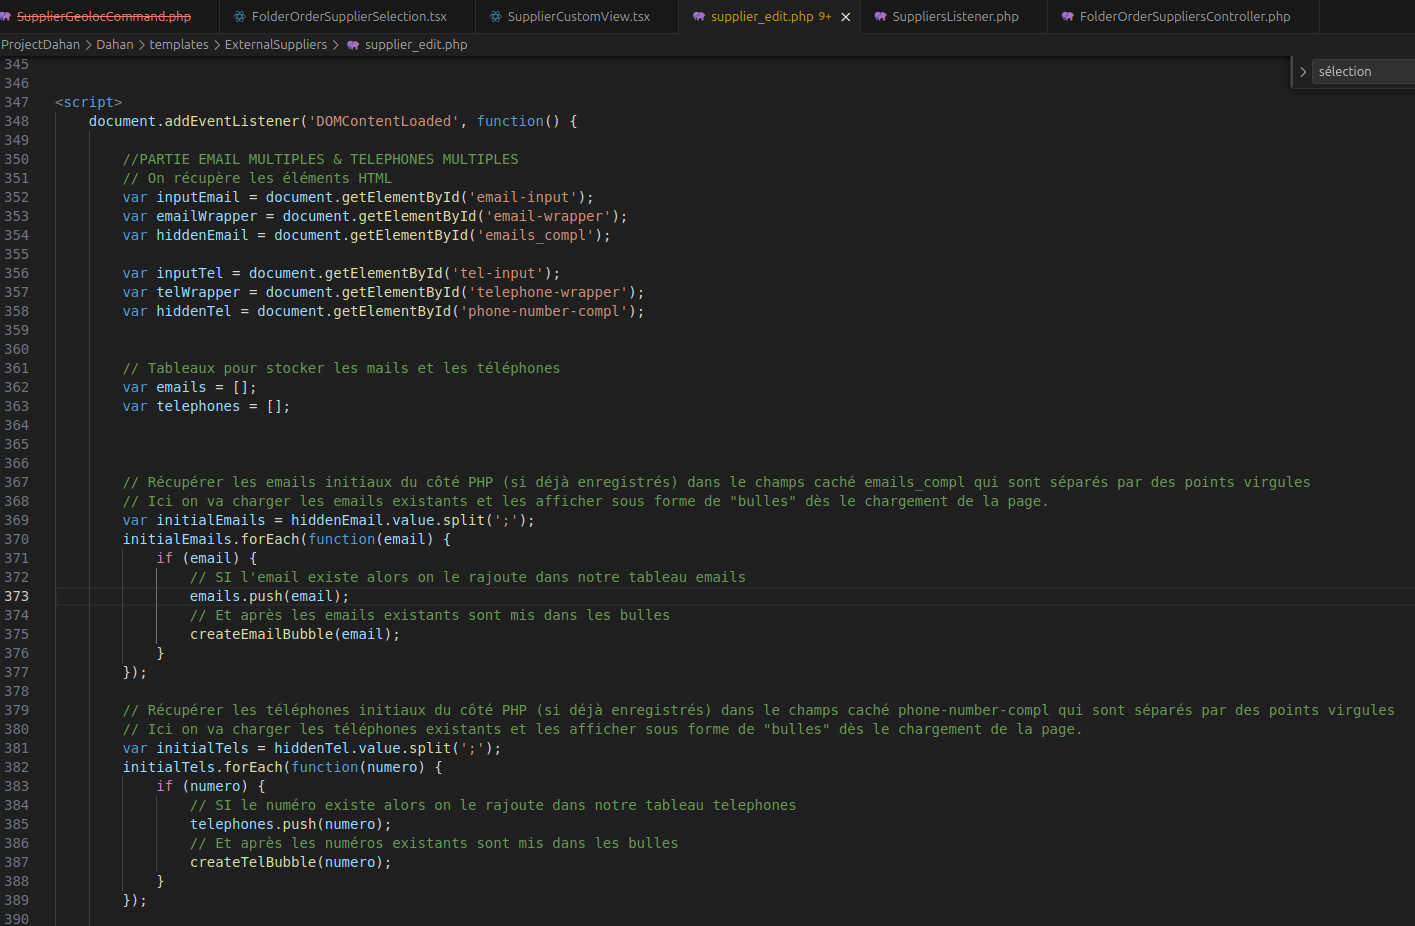Image resolution: width=1415 pixels, height=926 pixels.
Task: Click React icon on SupplierCustomView.tsx tab
Action: (x=495, y=17)
